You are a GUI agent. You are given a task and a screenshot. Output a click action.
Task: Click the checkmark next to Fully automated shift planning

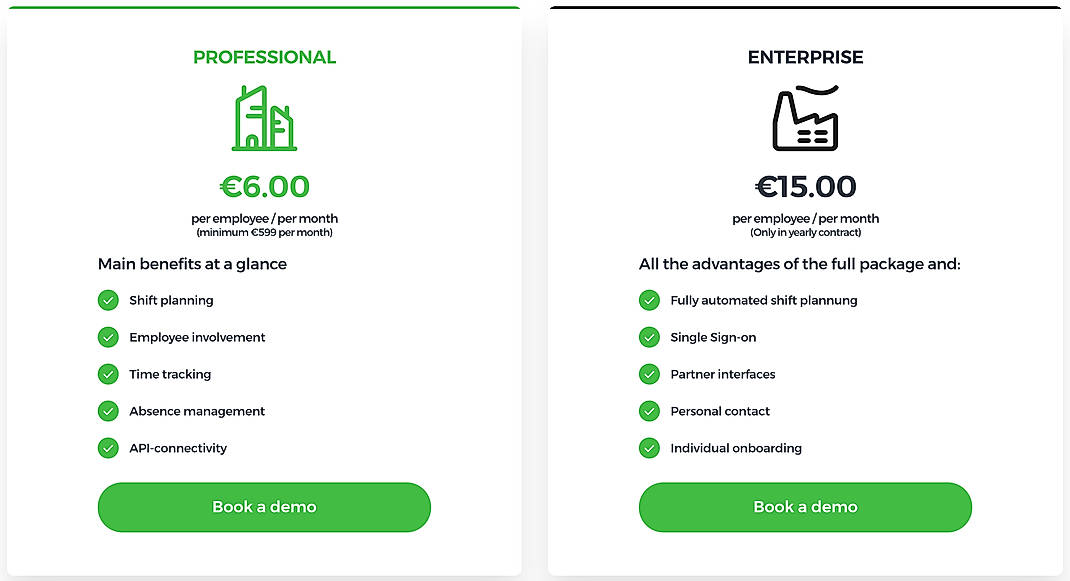point(649,300)
